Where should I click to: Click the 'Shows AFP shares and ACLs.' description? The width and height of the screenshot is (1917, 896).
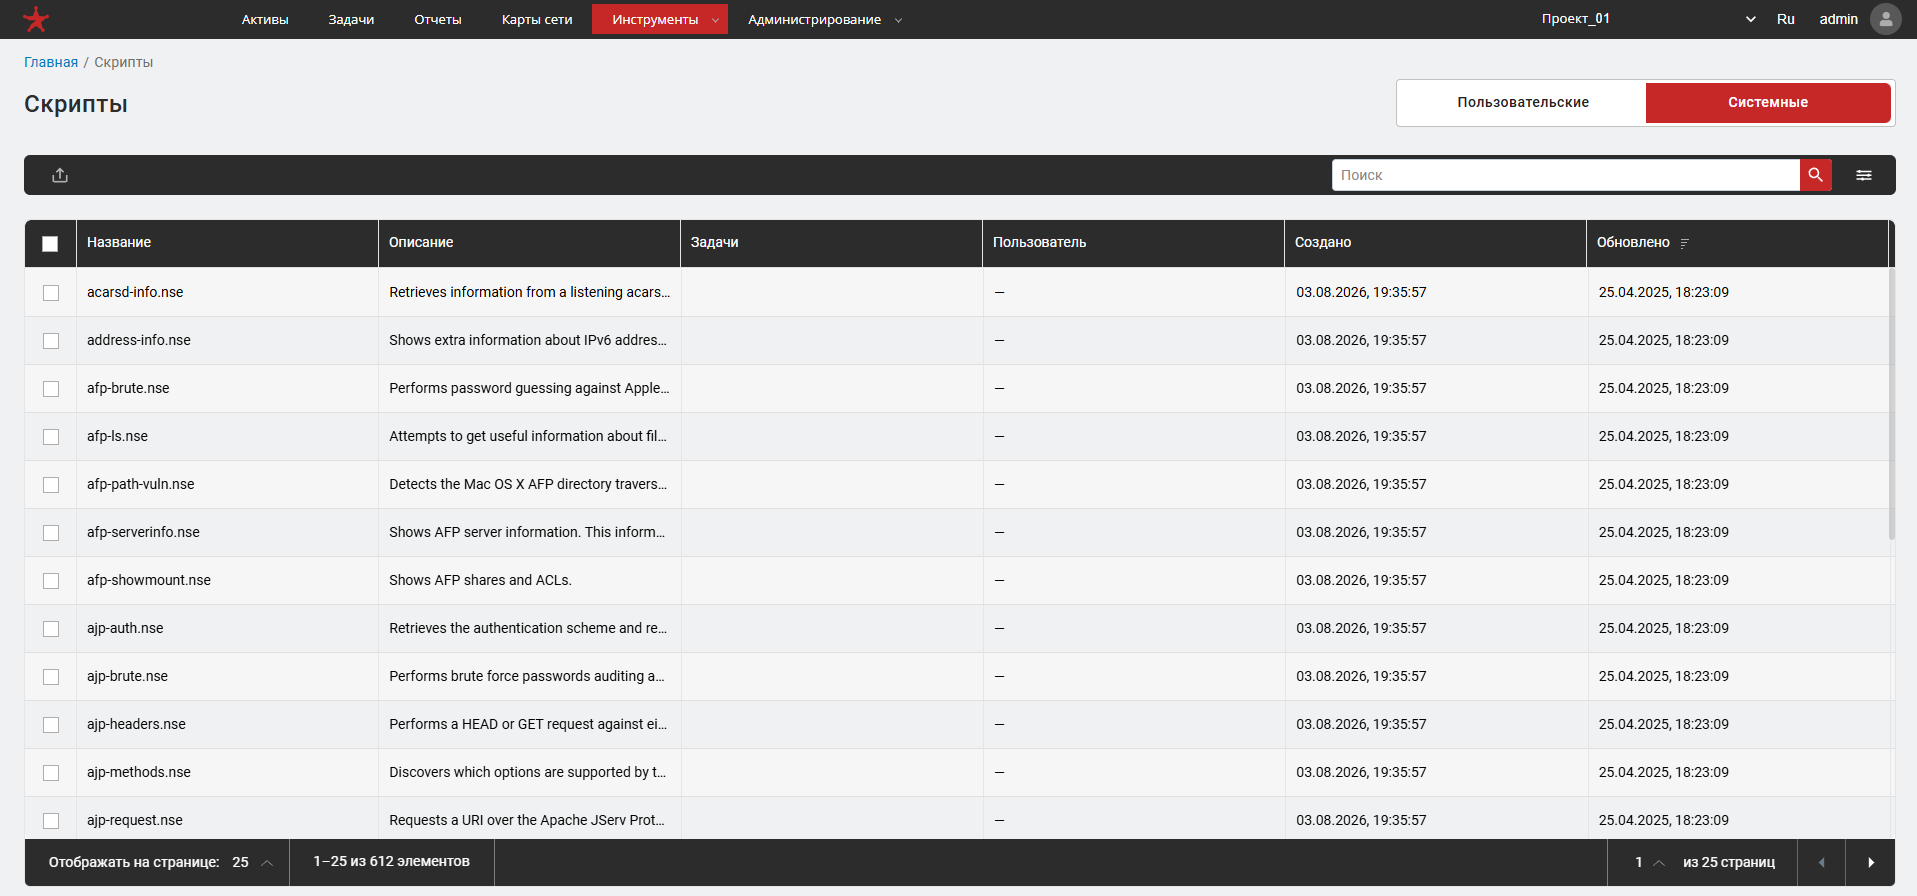[480, 580]
